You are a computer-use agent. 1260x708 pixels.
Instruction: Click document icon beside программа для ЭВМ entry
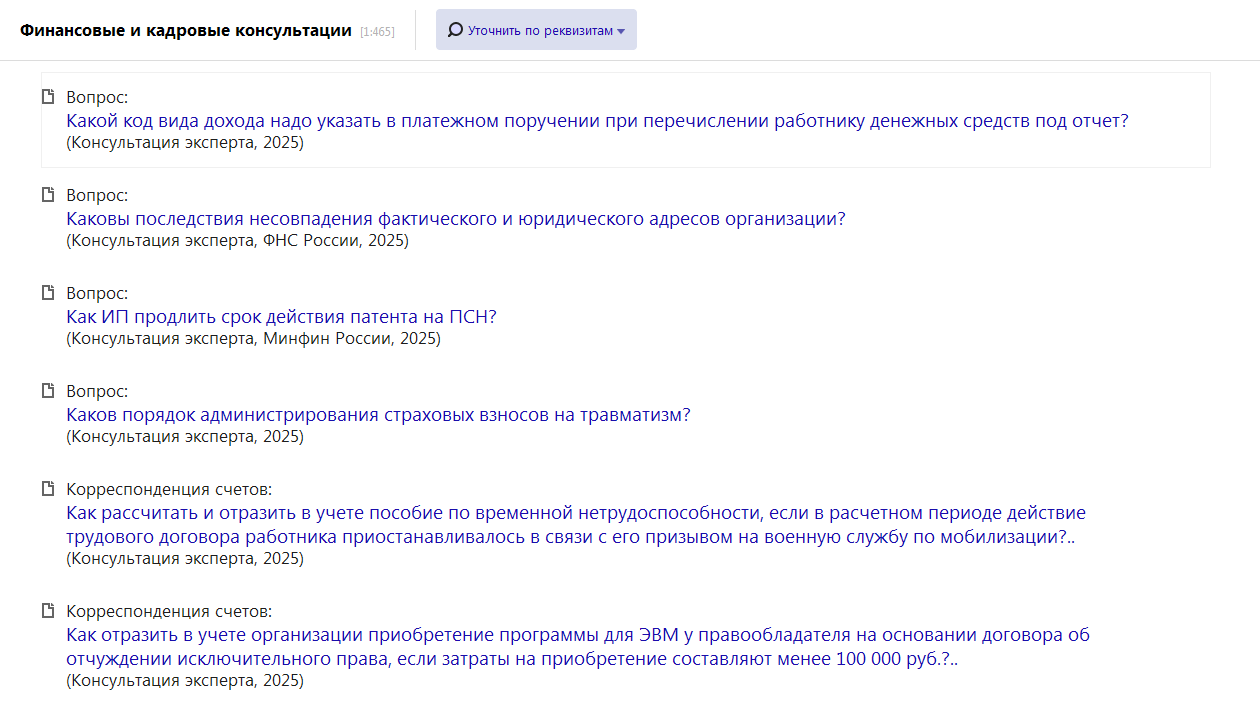coord(47,611)
